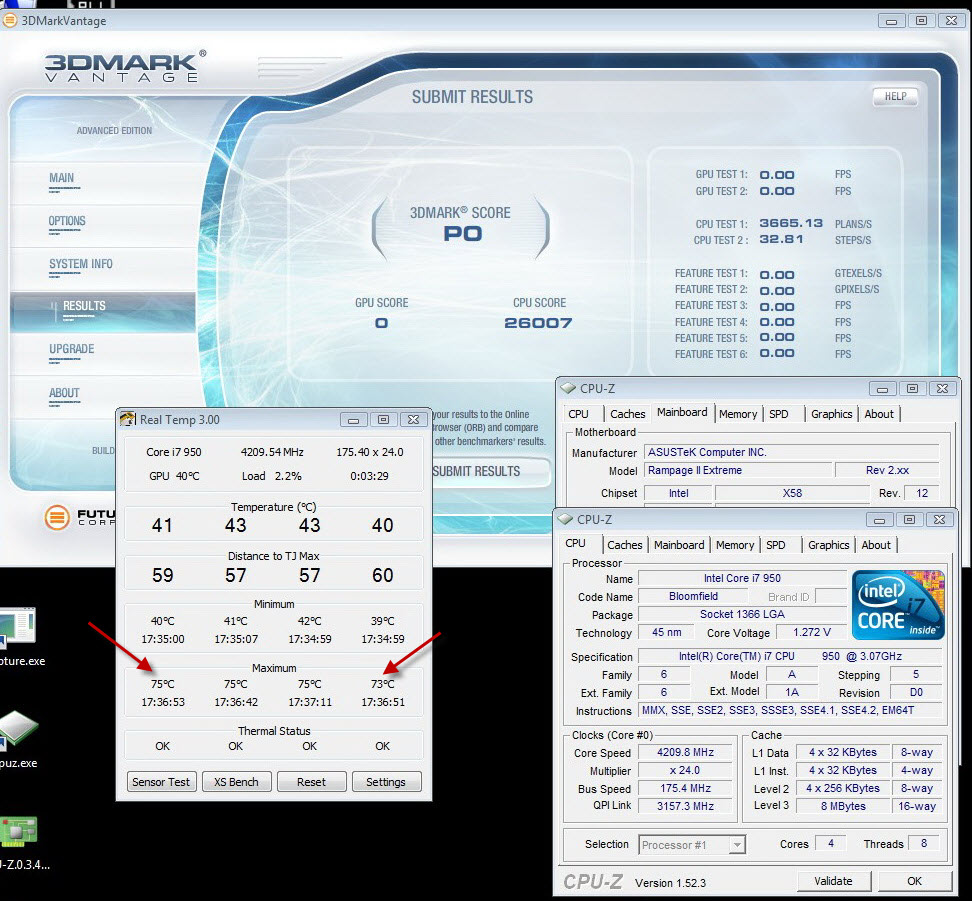Minimize the front CPU-Z window

point(879,520)
